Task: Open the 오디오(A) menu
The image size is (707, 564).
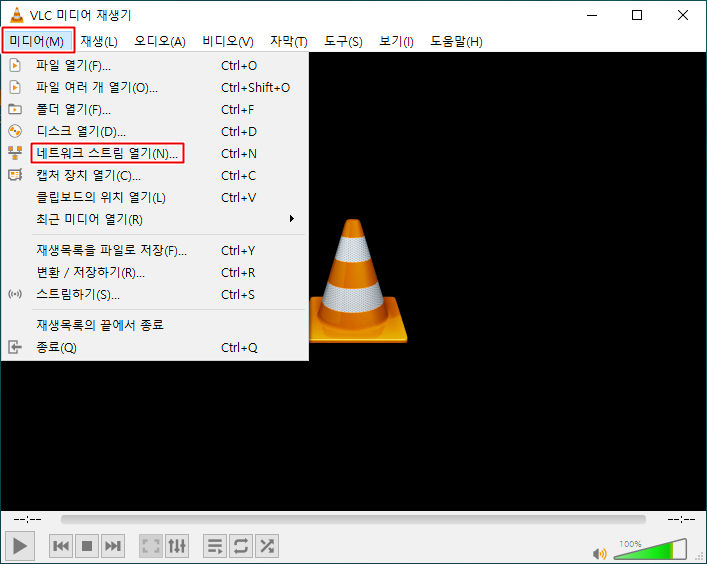Action: (x=160, y=41)
